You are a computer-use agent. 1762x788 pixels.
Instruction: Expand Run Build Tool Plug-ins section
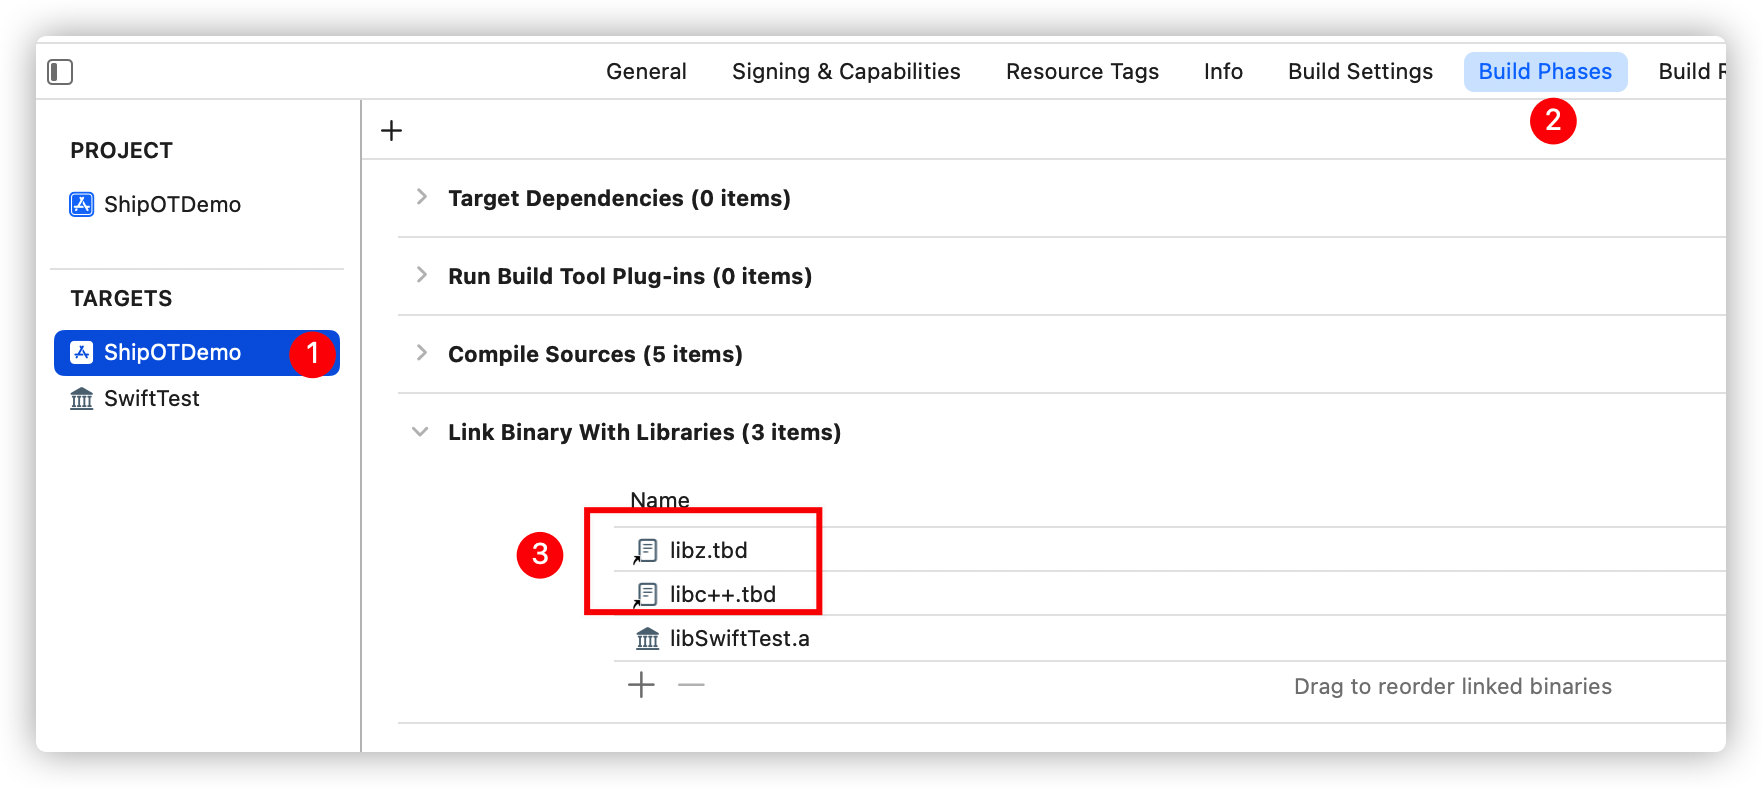click(422, 275)
